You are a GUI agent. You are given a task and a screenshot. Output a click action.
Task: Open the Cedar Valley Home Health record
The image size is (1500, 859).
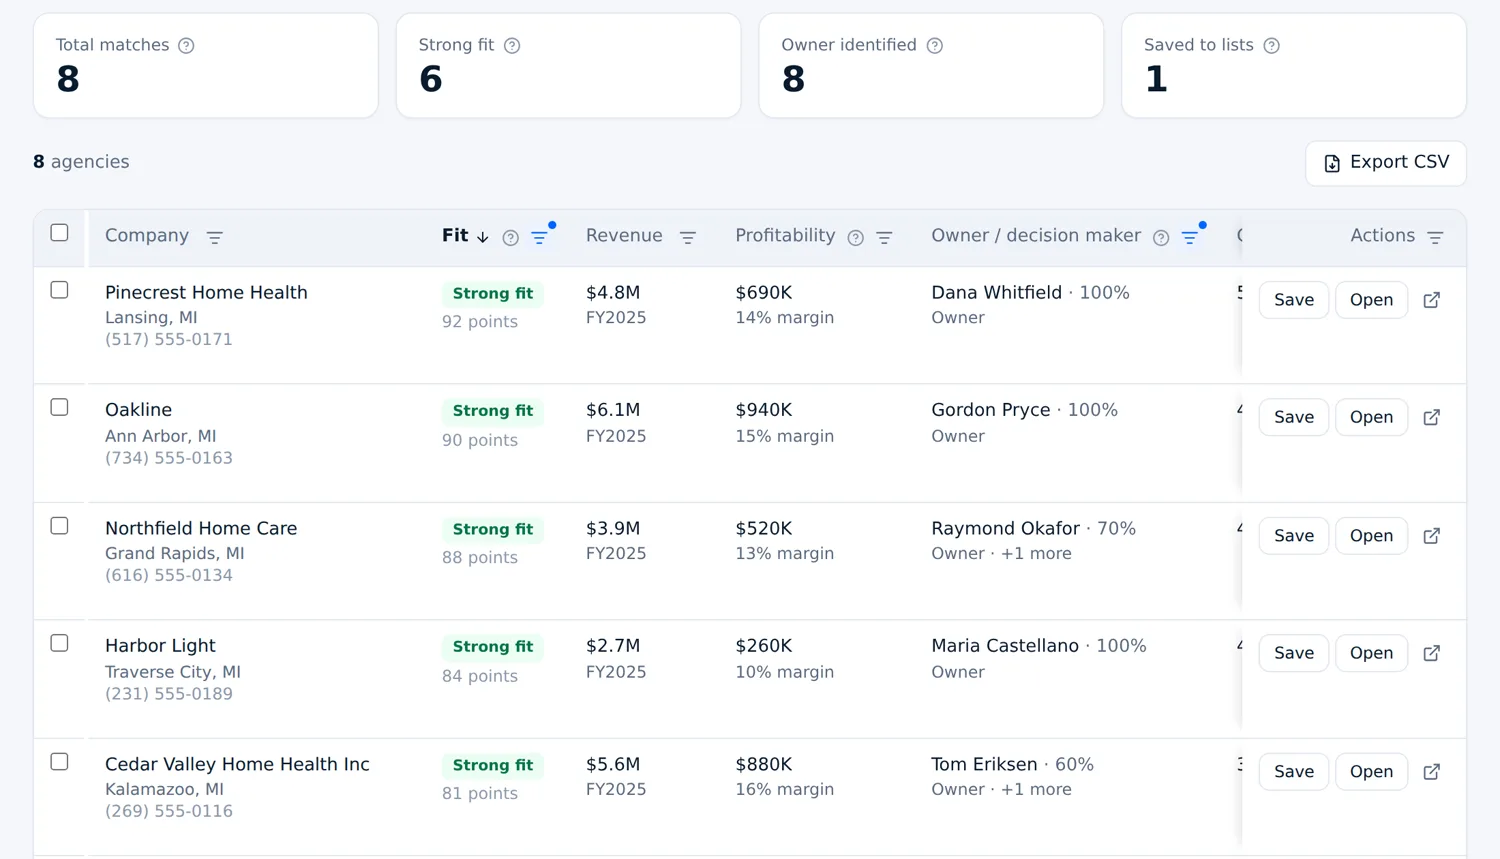1371,772
